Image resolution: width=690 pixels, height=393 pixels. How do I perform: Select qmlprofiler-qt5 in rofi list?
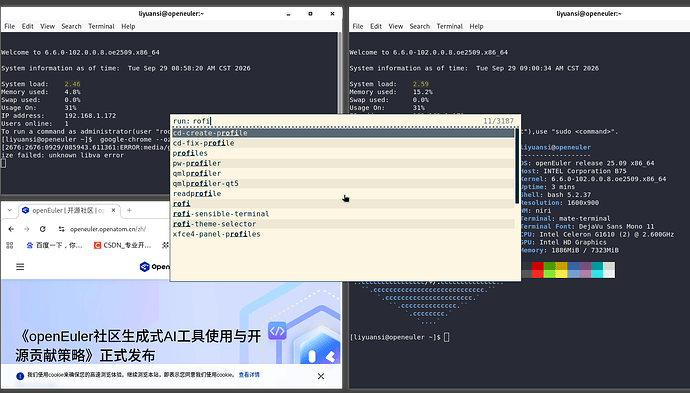pyautogui.click(x=343, y=184)
